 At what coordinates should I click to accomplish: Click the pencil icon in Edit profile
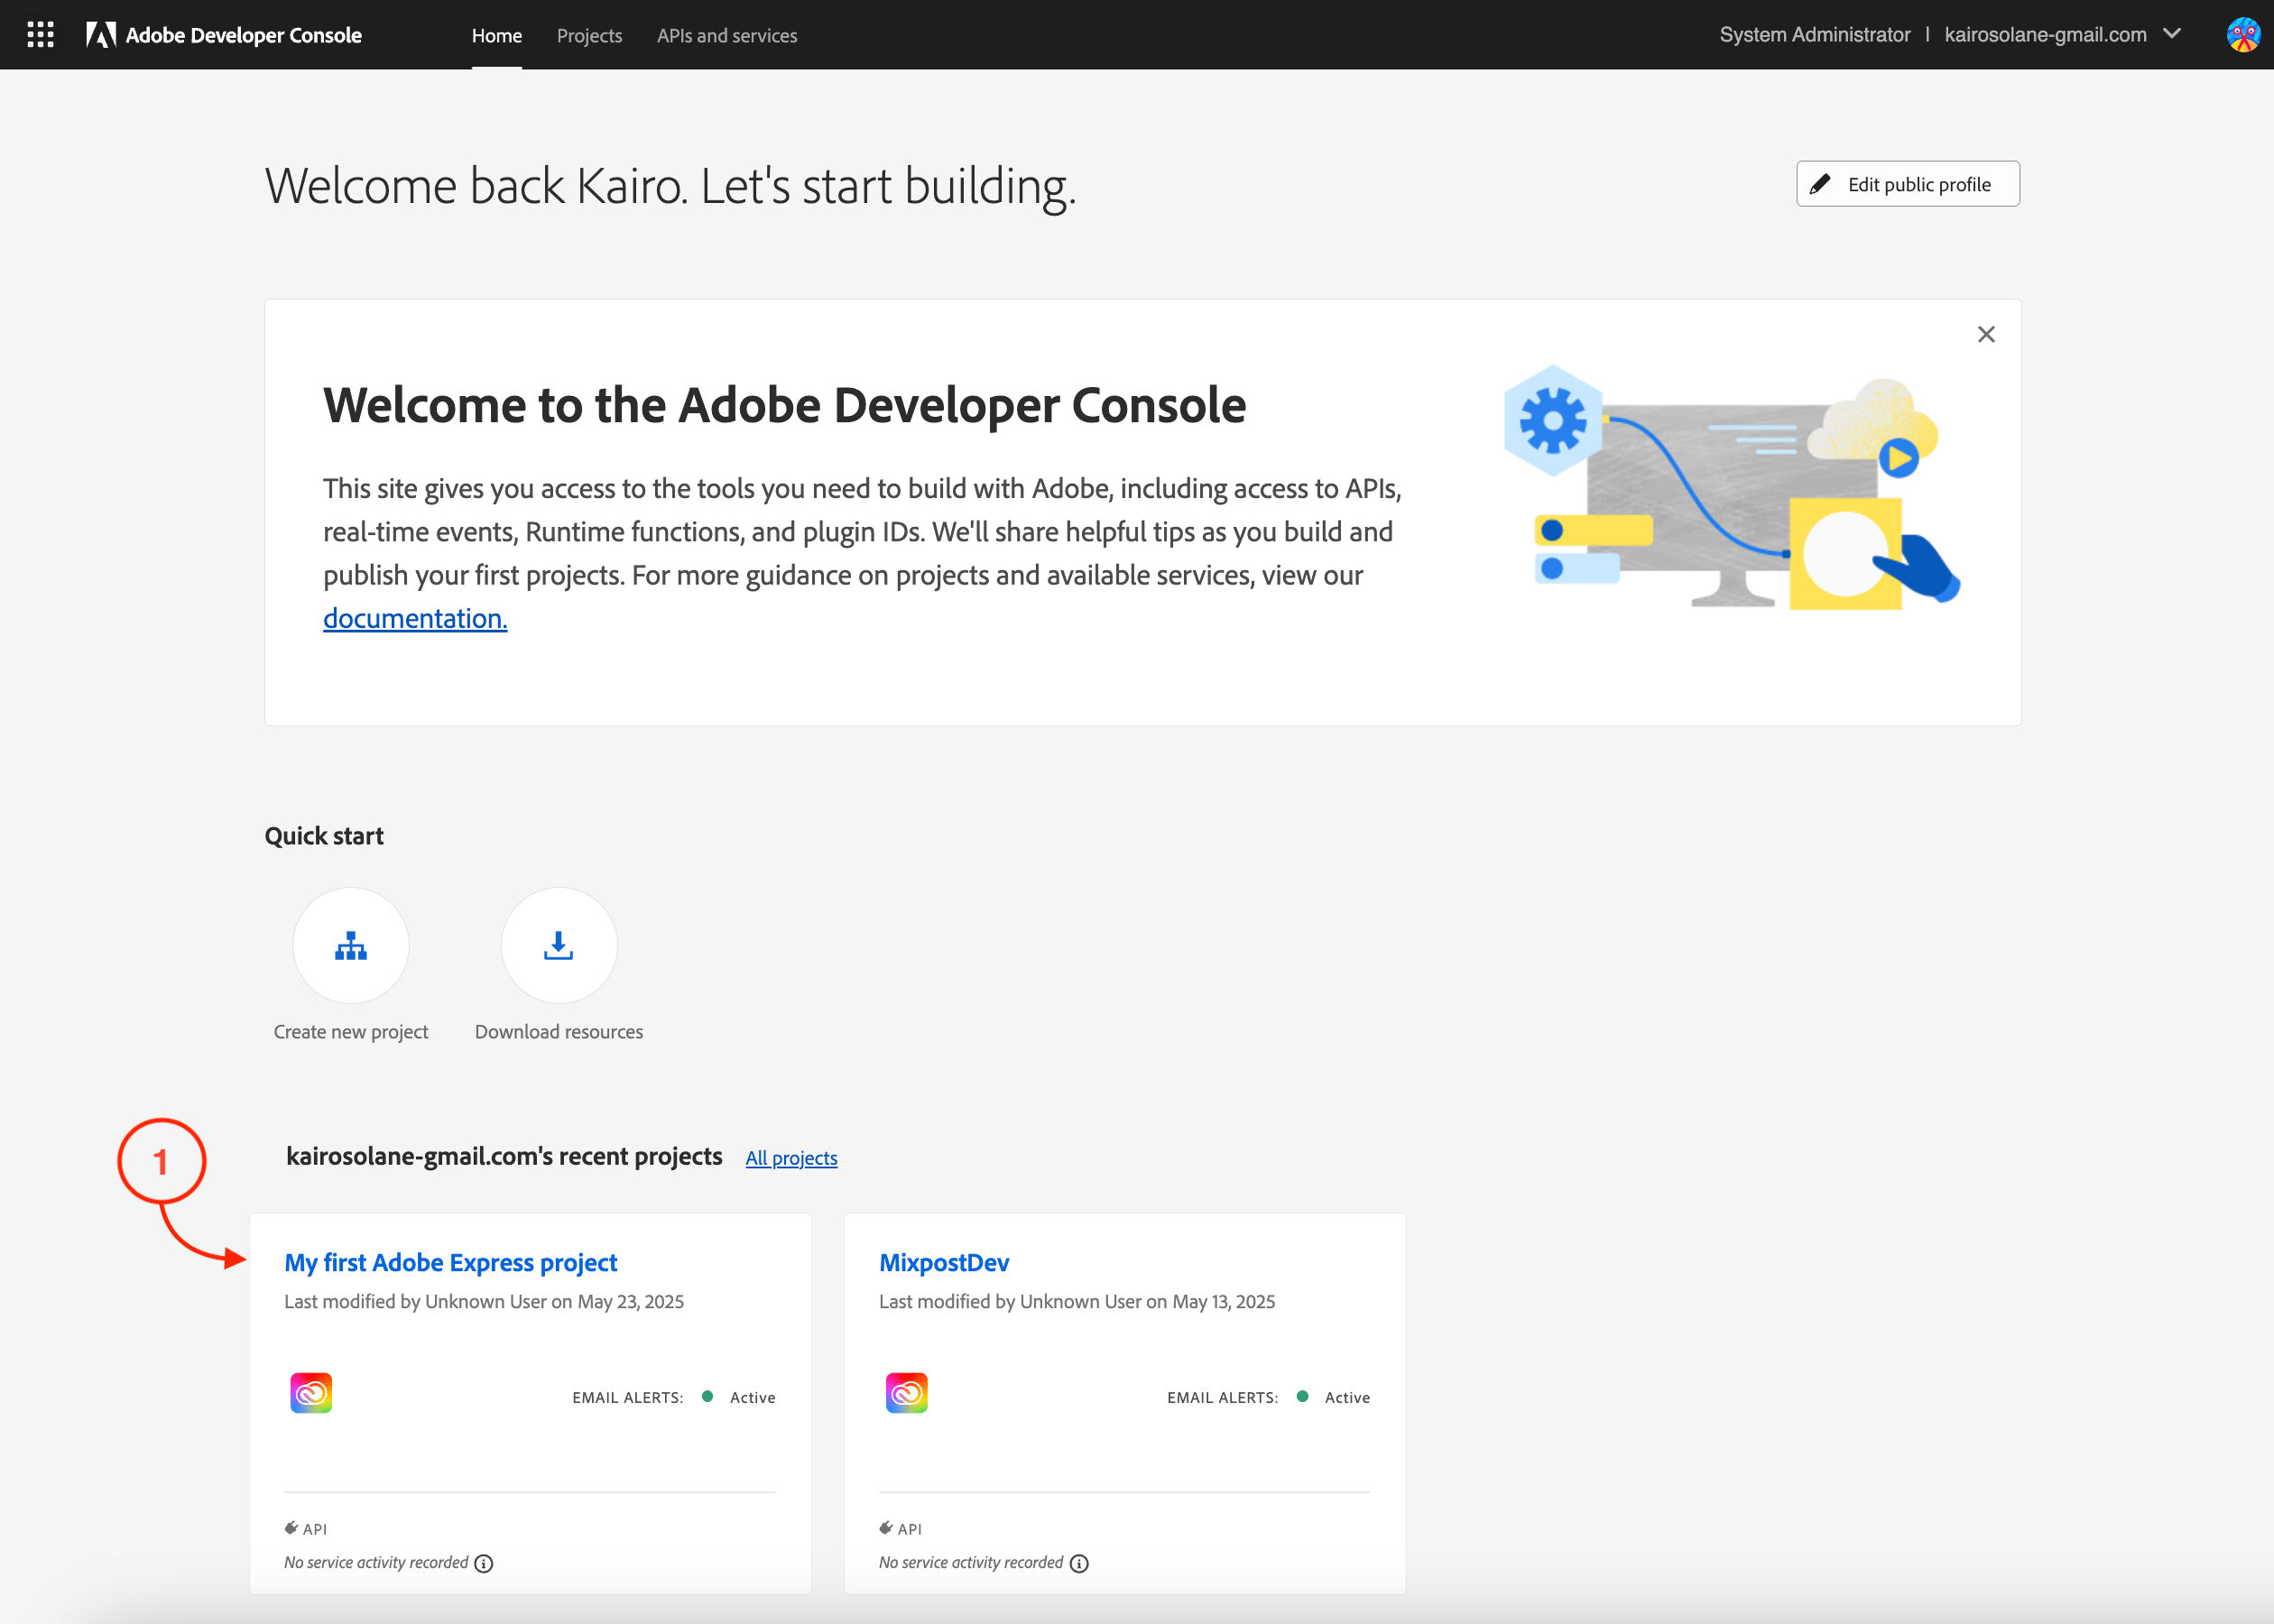point(1821,184)
